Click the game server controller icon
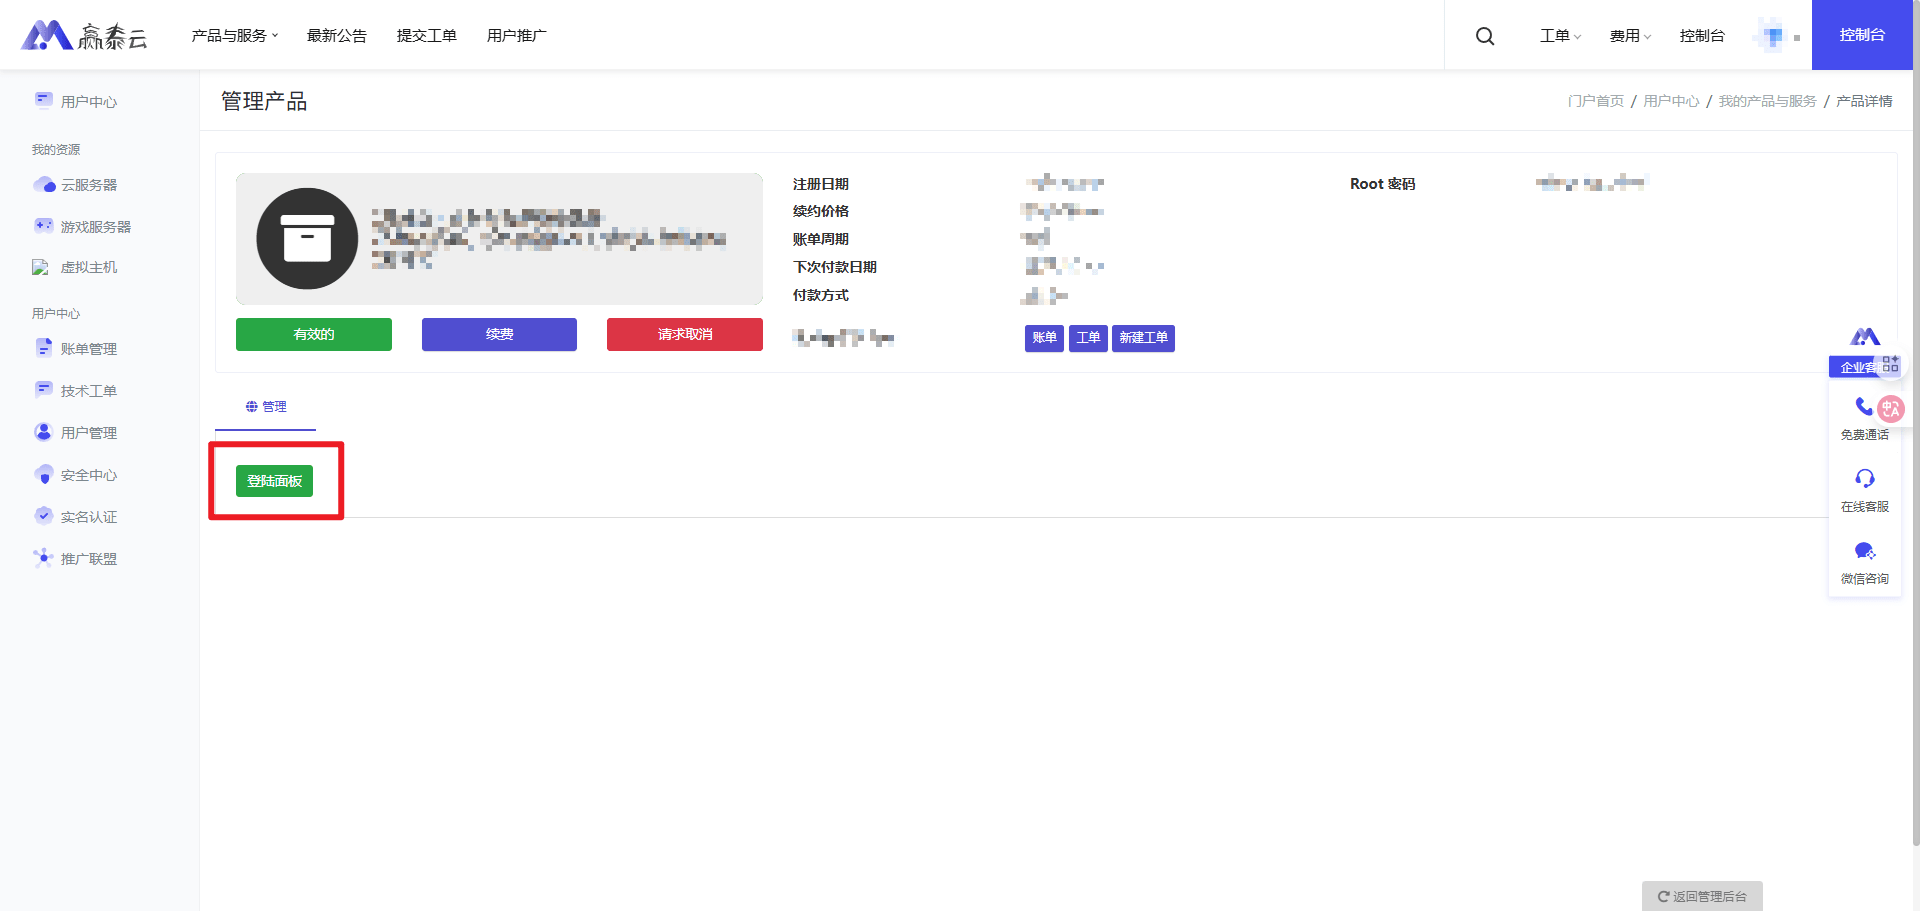This screenshot has width=1920, height=911. pos(44,226)
